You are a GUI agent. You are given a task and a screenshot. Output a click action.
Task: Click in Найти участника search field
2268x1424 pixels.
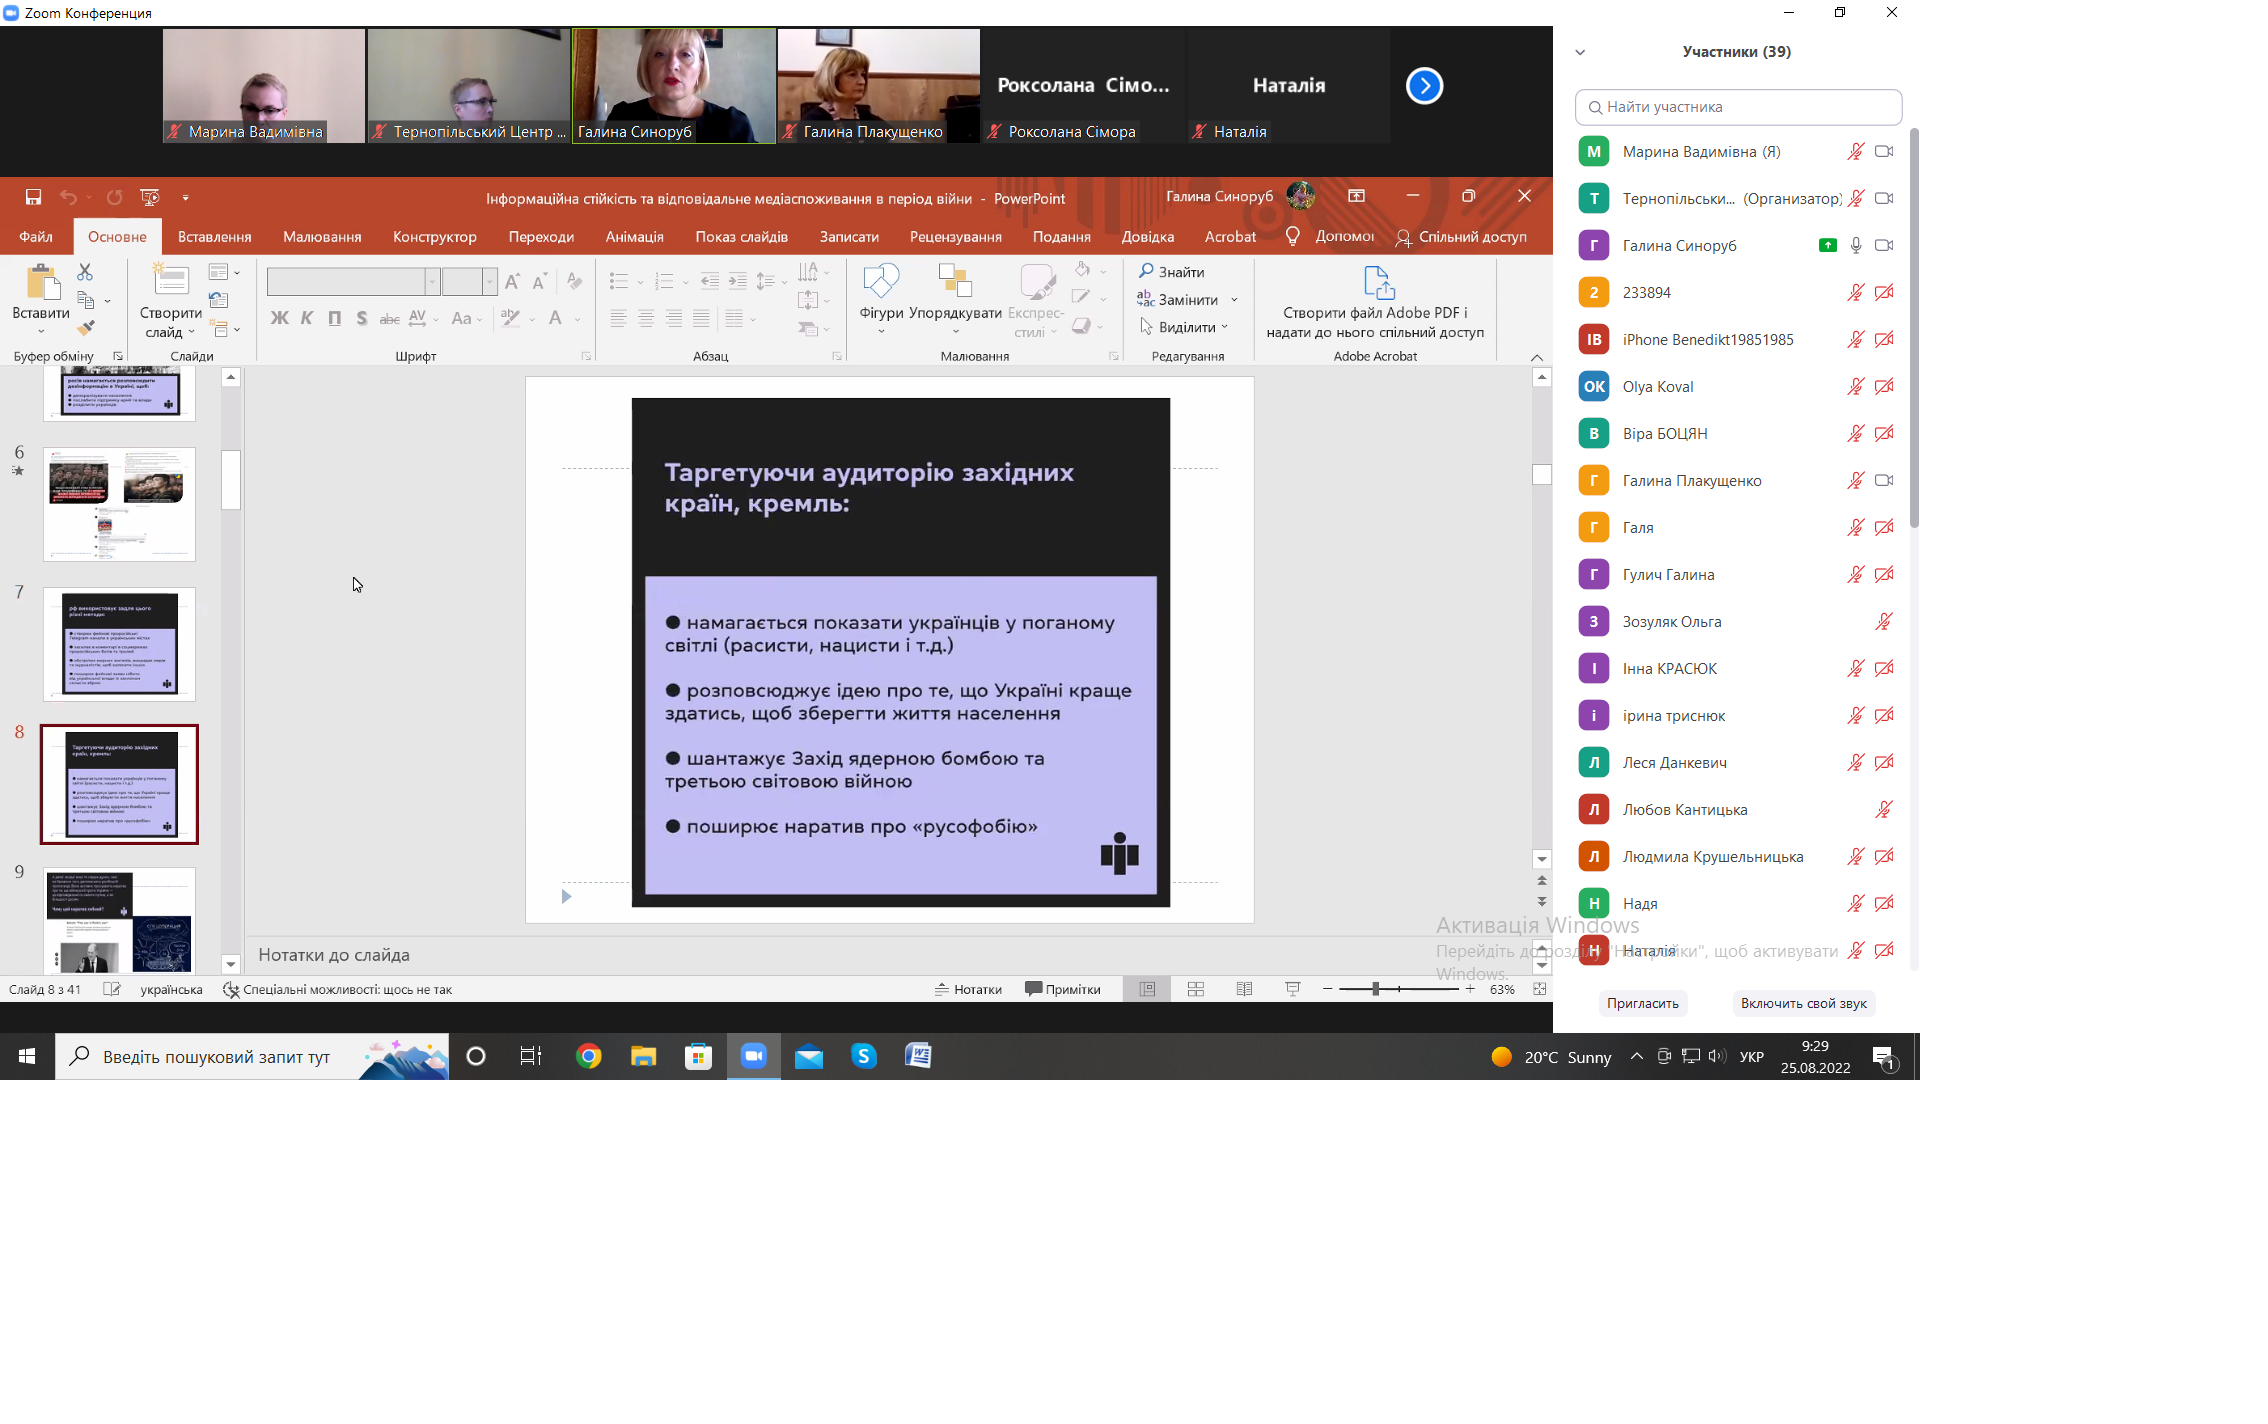coord(1738,107)
